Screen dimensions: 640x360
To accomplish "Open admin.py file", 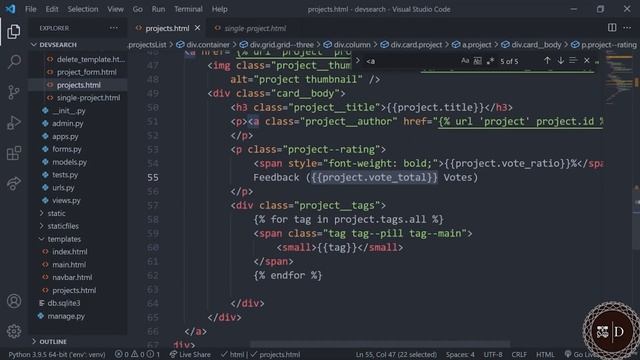I will tap(68, 123).
